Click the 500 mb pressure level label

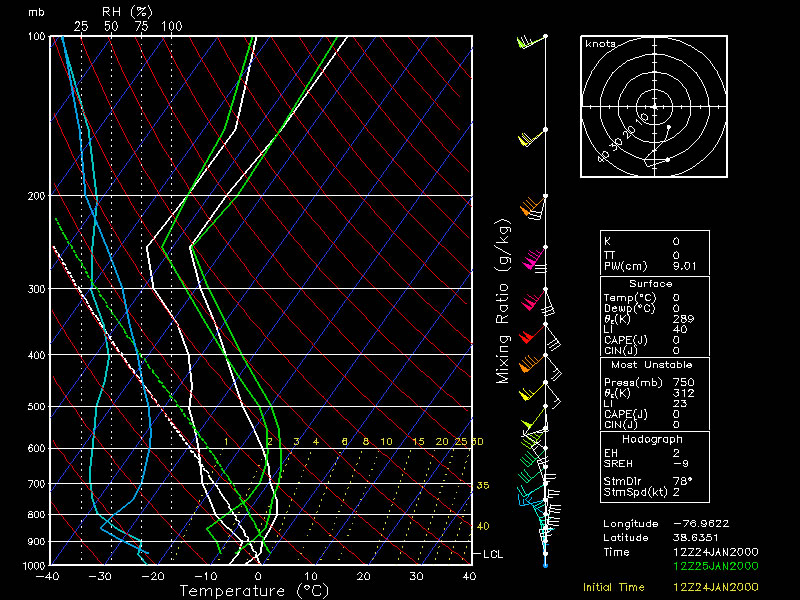[36, 407]
